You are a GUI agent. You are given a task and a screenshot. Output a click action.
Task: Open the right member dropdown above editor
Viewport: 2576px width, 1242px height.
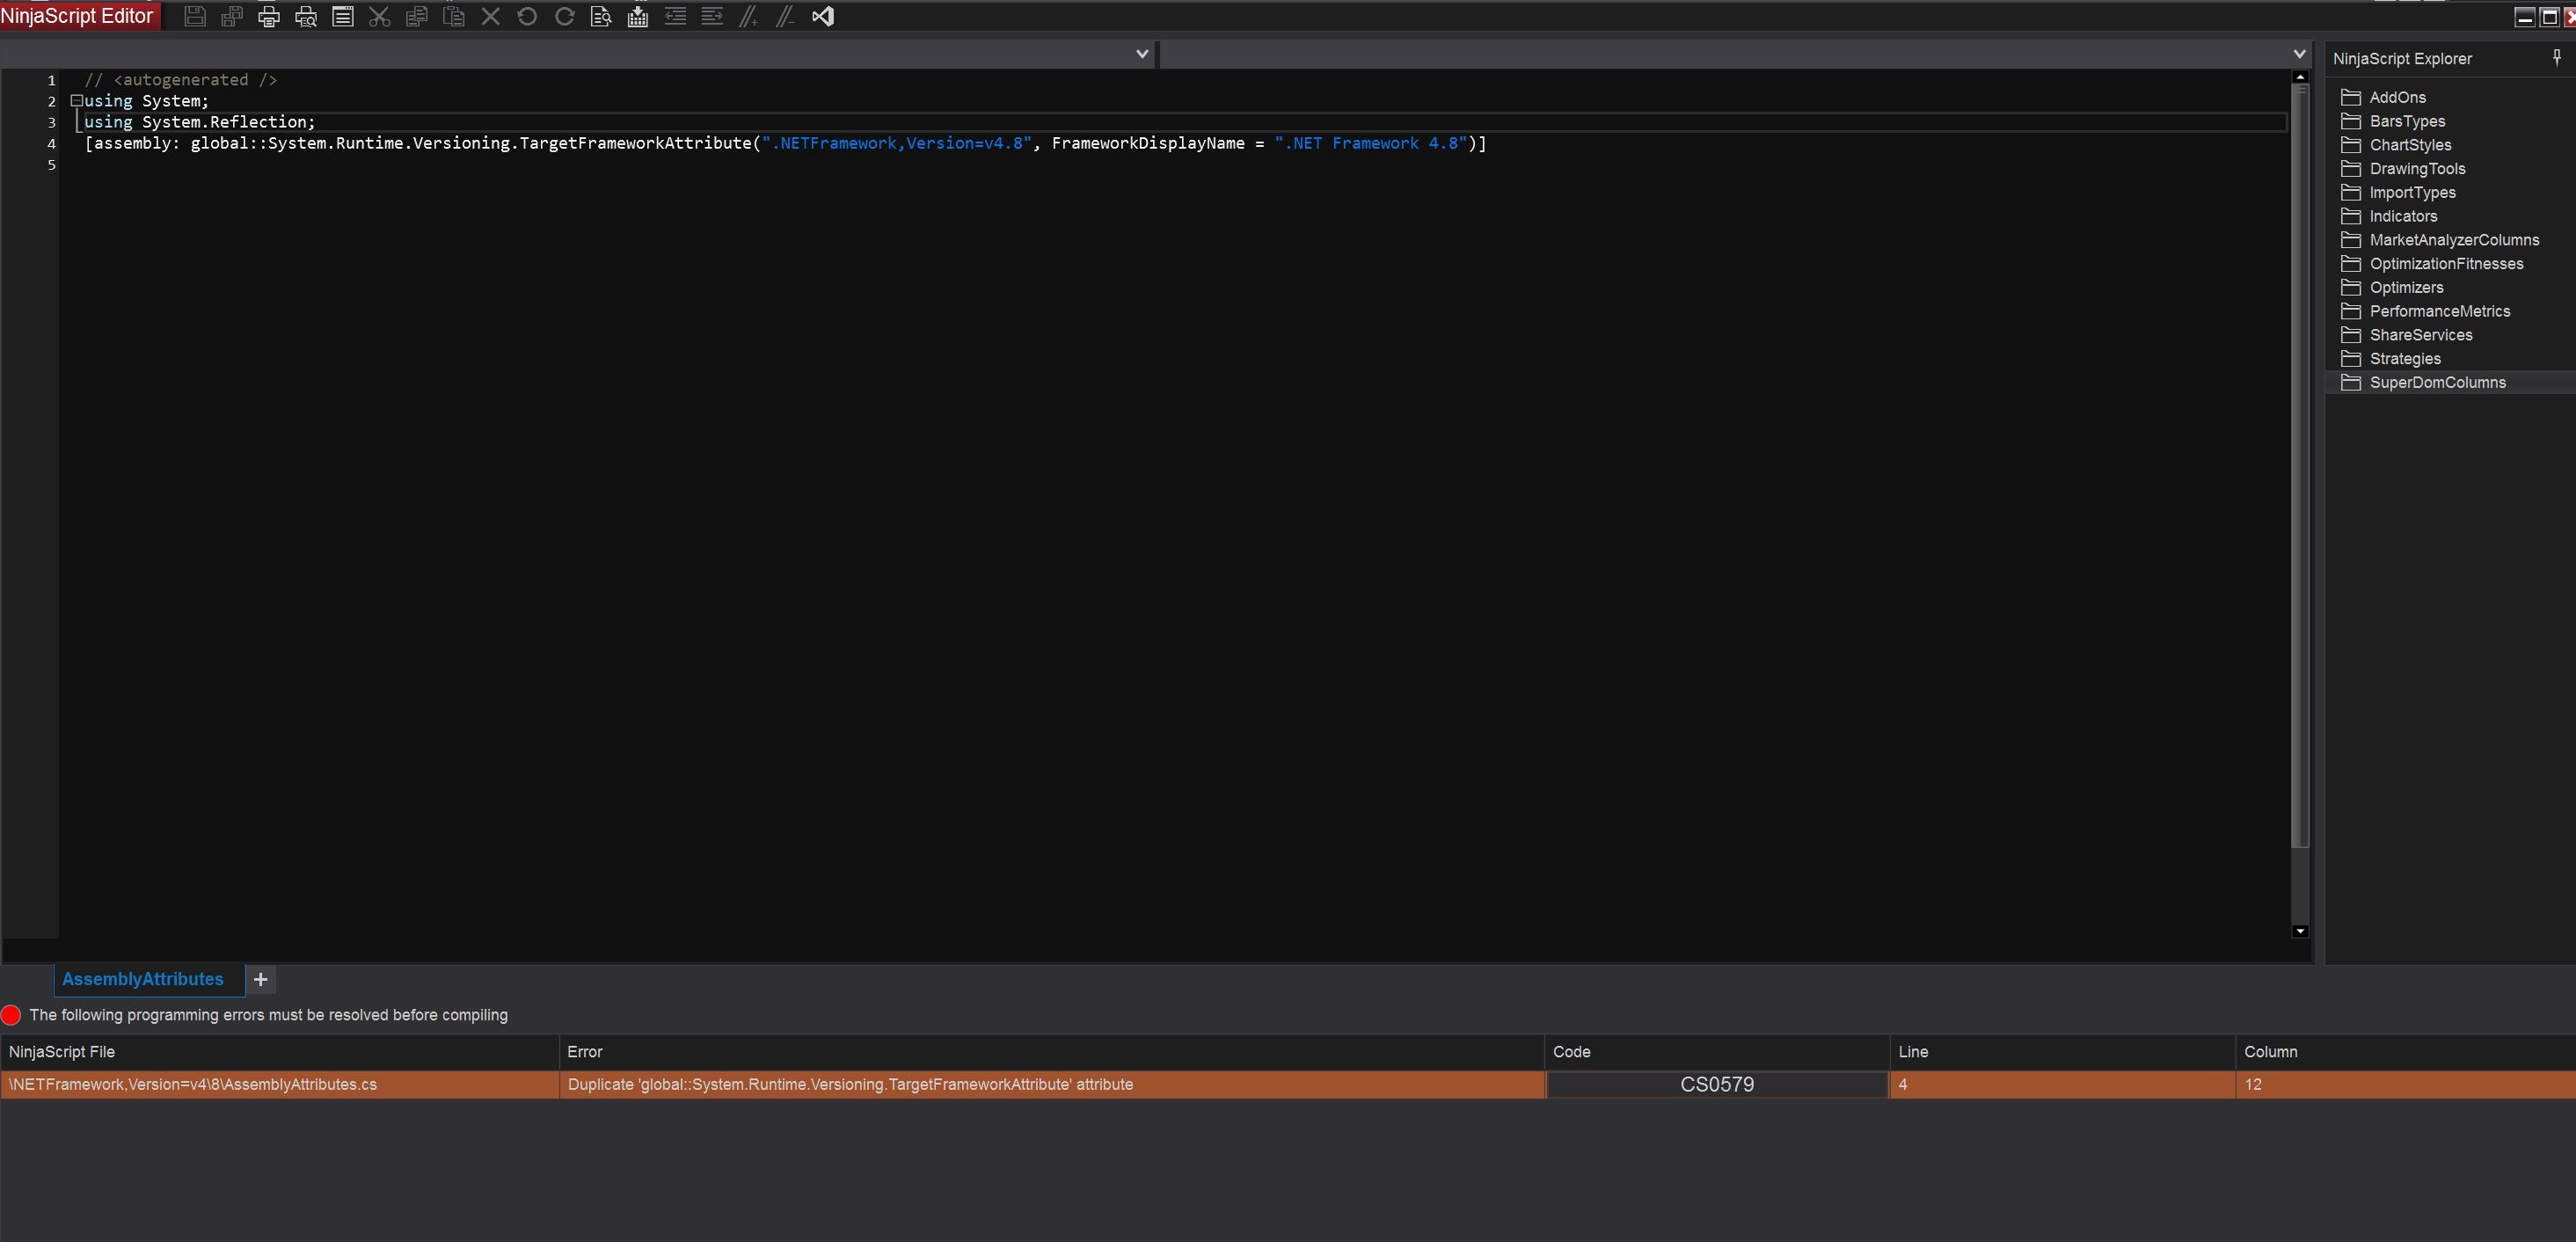[x=2299, y=54]
